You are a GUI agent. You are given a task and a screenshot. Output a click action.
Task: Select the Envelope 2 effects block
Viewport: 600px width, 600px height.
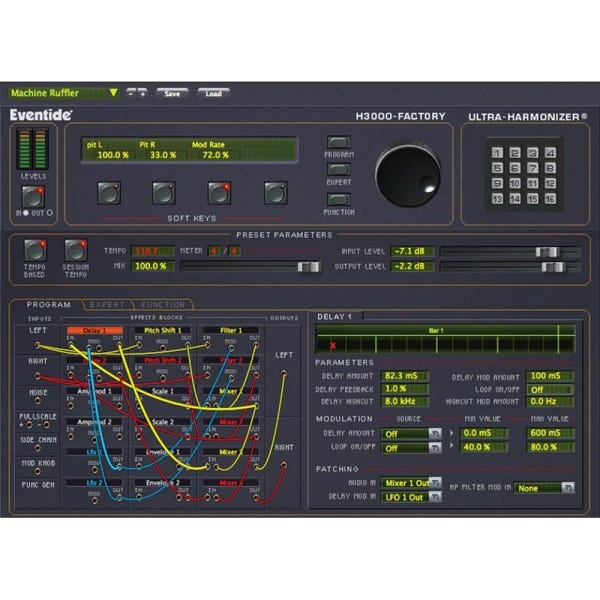point(163,483)
